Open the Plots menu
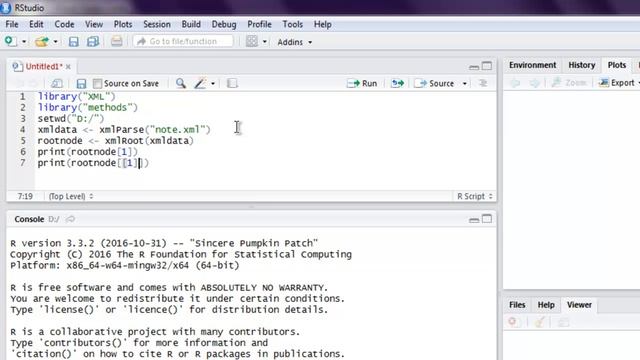Screen dimensions: 640x360 [123, 24]
